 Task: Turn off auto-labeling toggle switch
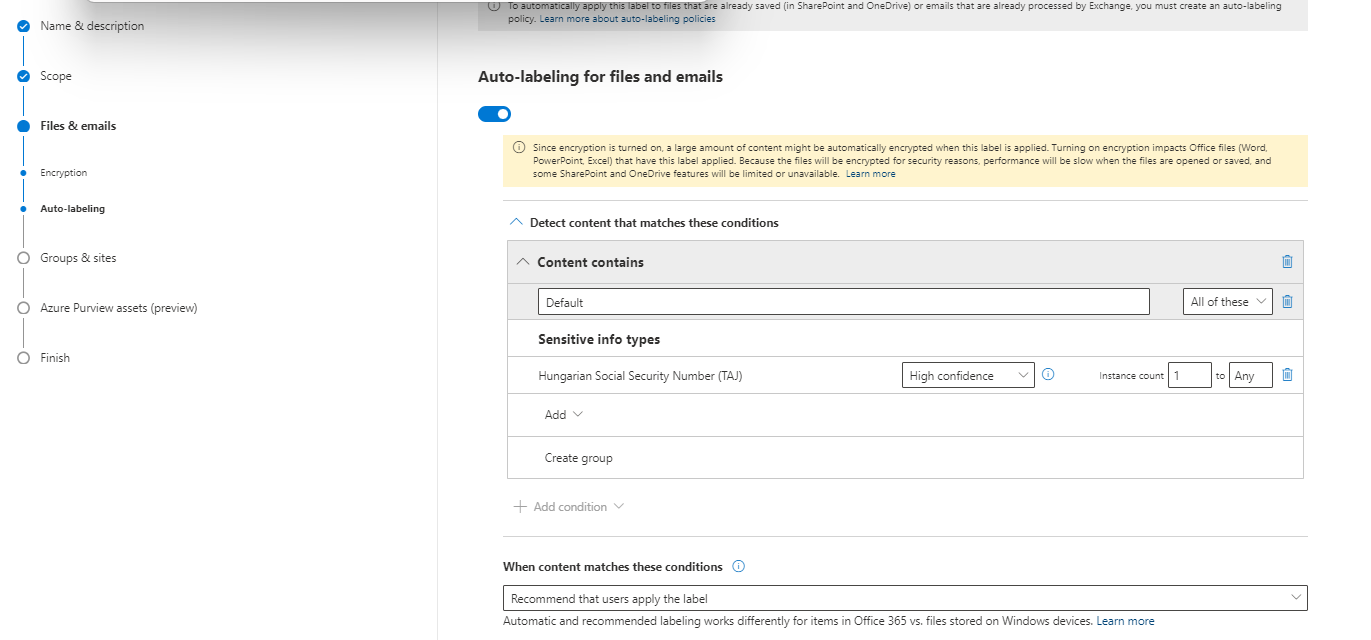tap(495, 114)
